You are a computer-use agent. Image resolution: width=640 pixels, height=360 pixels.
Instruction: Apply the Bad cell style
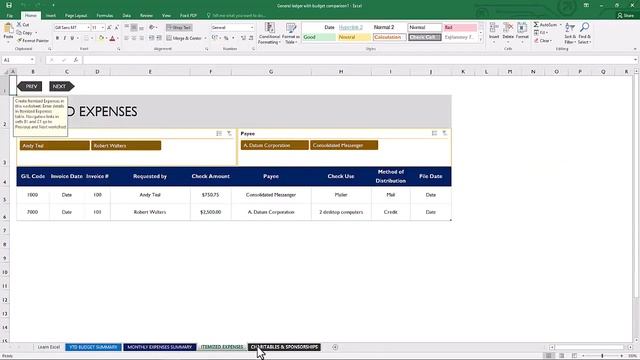point(460,27)
